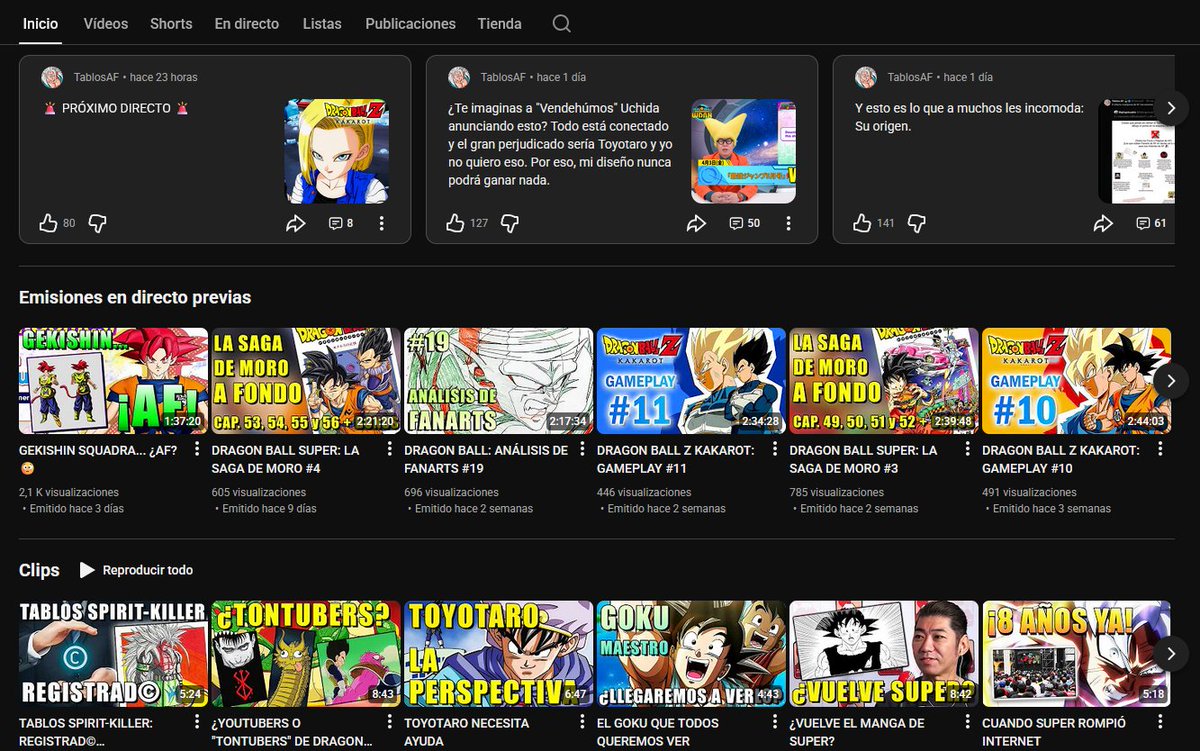Share the Vendehúmos Uchida post
This screenshot has width=1200, height=751.
[x=696, y=223]
